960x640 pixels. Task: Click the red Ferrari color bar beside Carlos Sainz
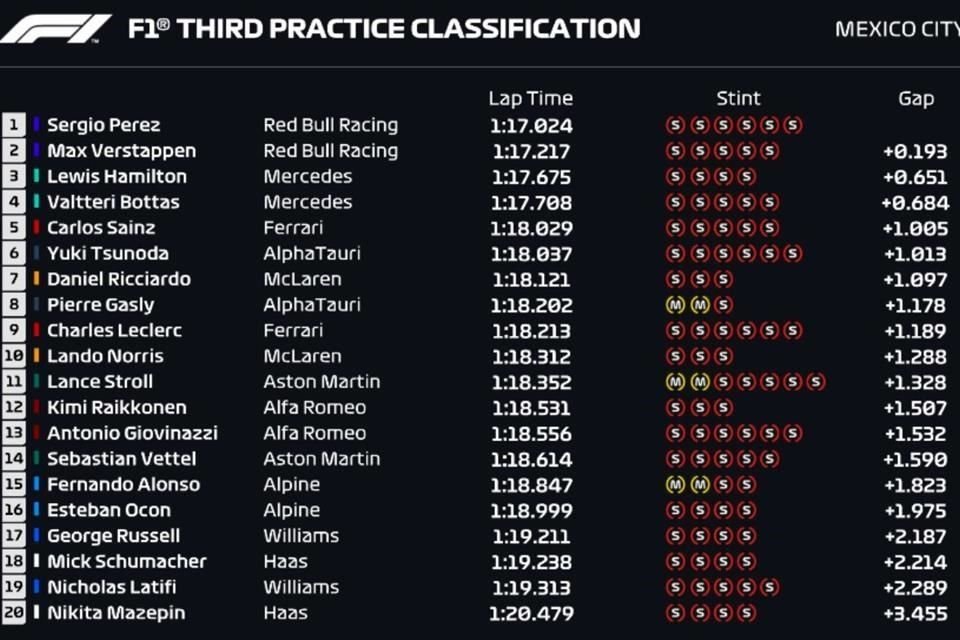tap(36, 228)
